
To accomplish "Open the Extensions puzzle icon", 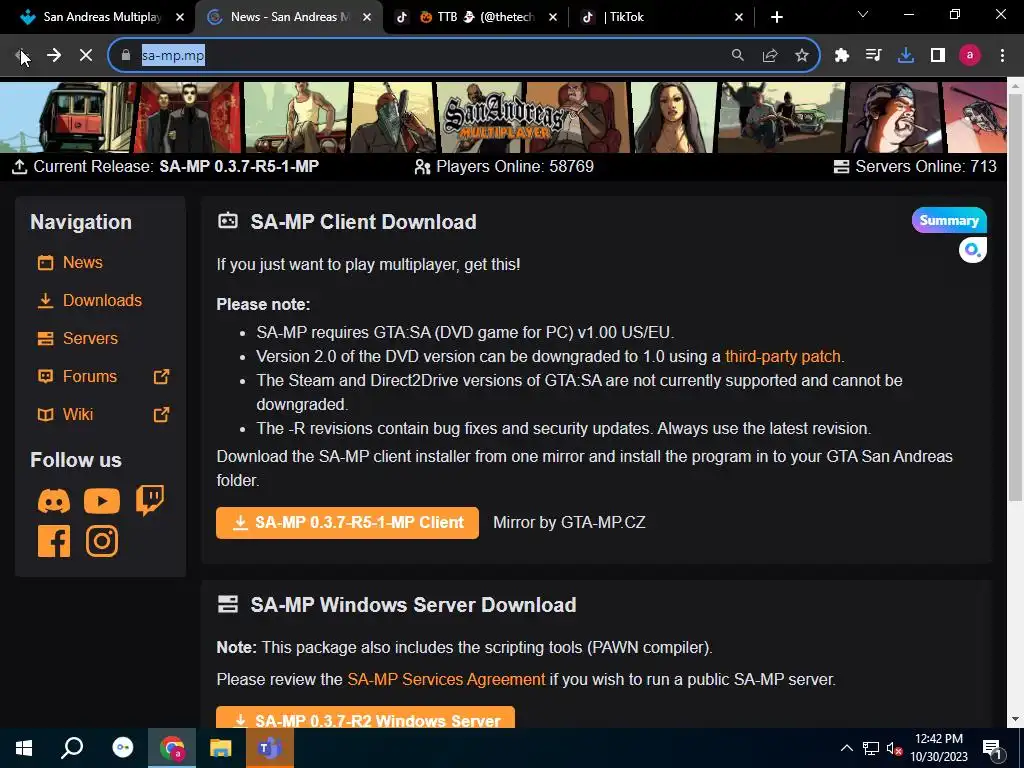I will (842, 56).
